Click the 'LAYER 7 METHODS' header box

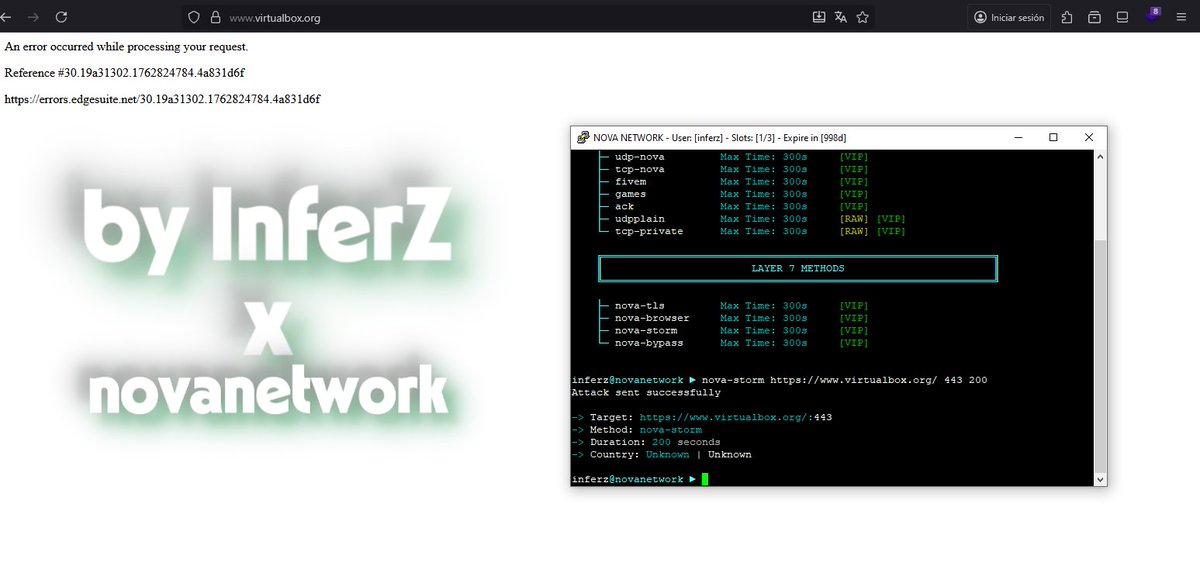[797, 268]
